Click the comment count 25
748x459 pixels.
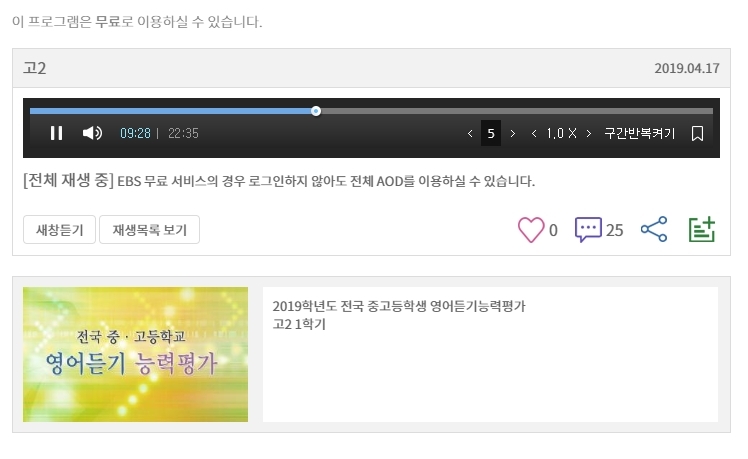click(614, 230)
